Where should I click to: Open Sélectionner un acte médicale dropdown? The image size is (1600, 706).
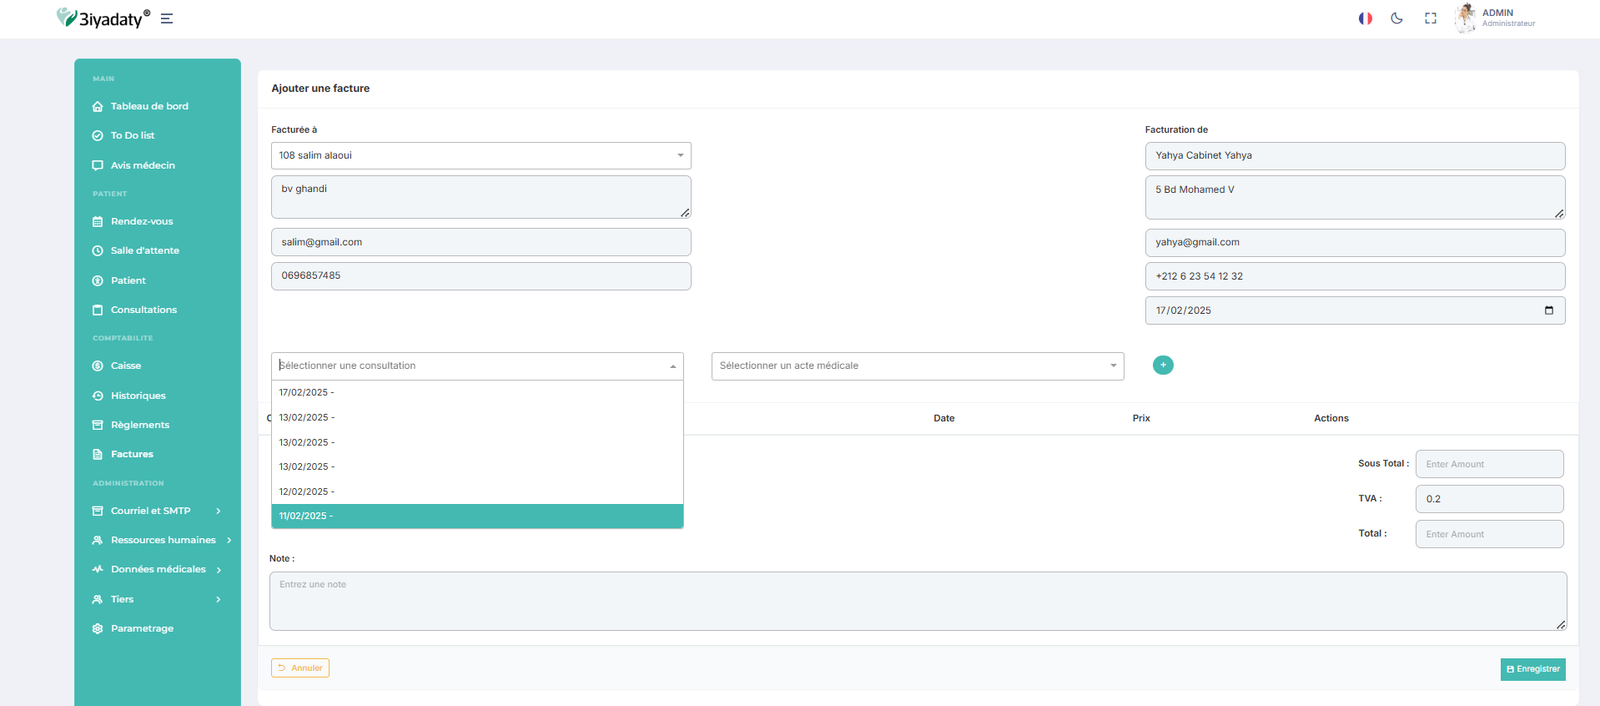click(x=917, y=366)
